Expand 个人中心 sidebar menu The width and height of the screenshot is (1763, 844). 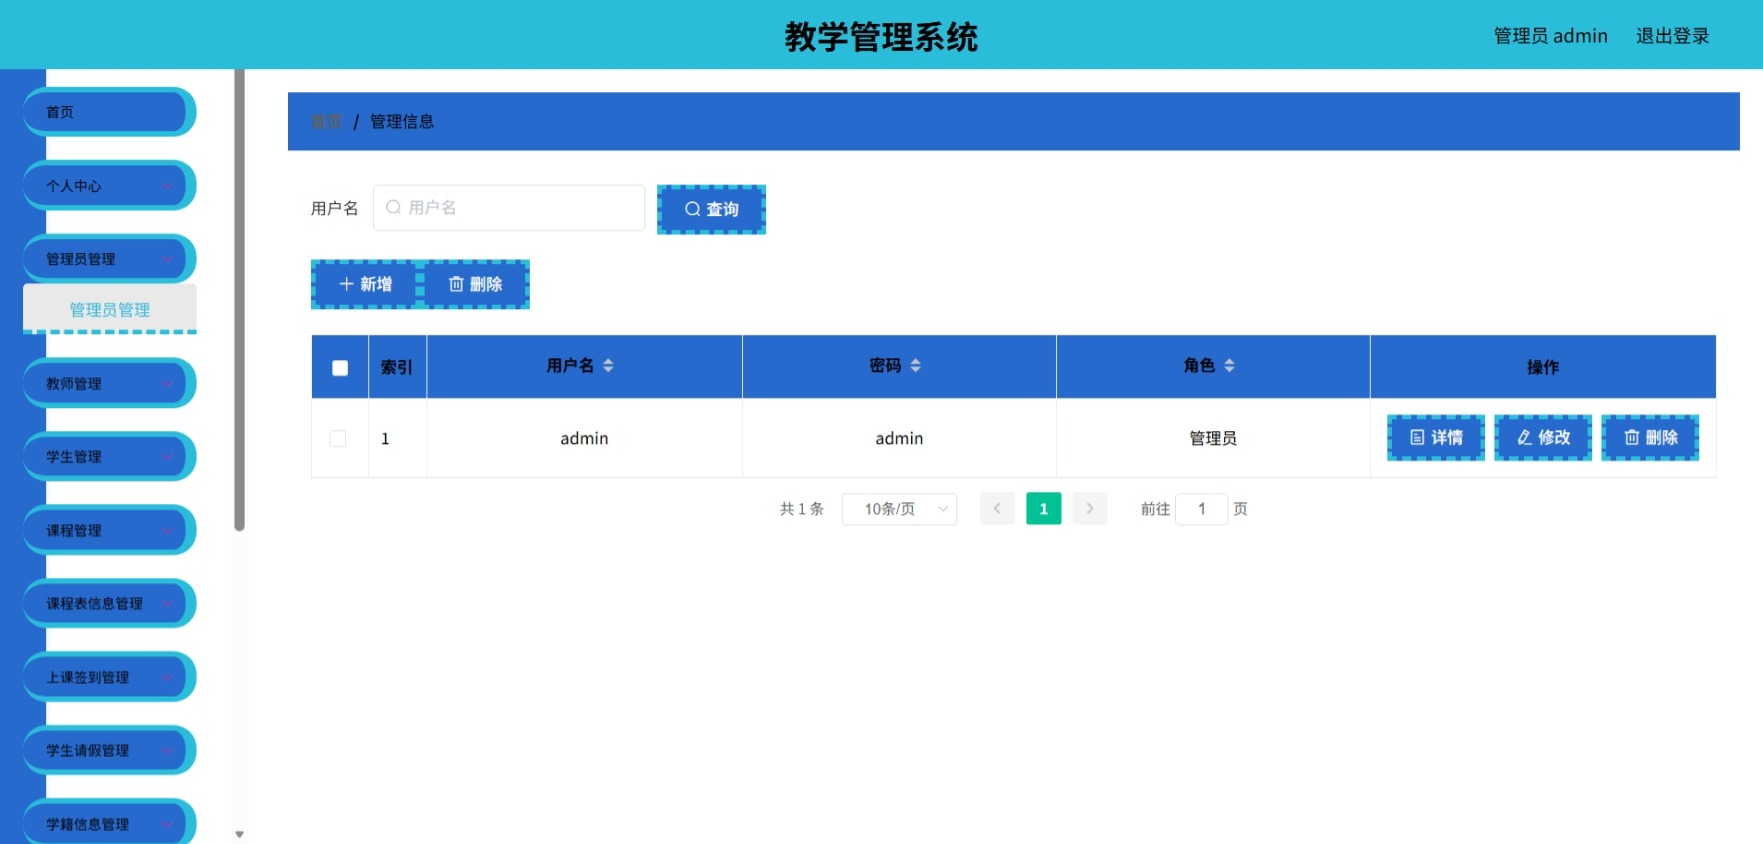[109, 185]
